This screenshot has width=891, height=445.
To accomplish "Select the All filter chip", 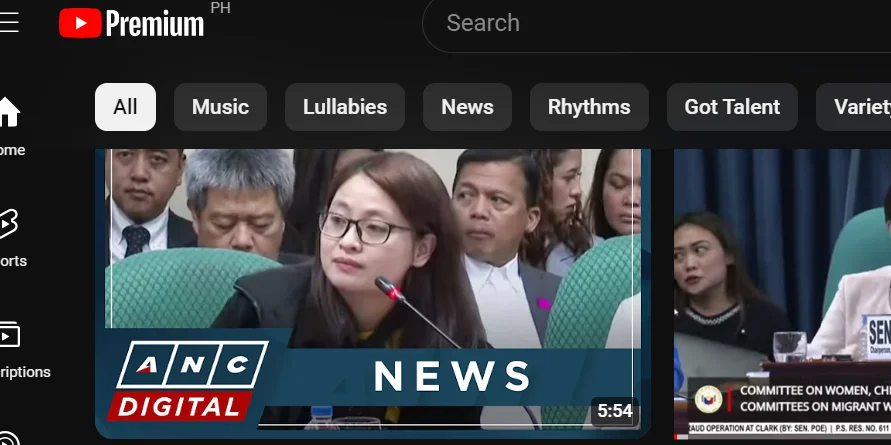I will (125, 107).
